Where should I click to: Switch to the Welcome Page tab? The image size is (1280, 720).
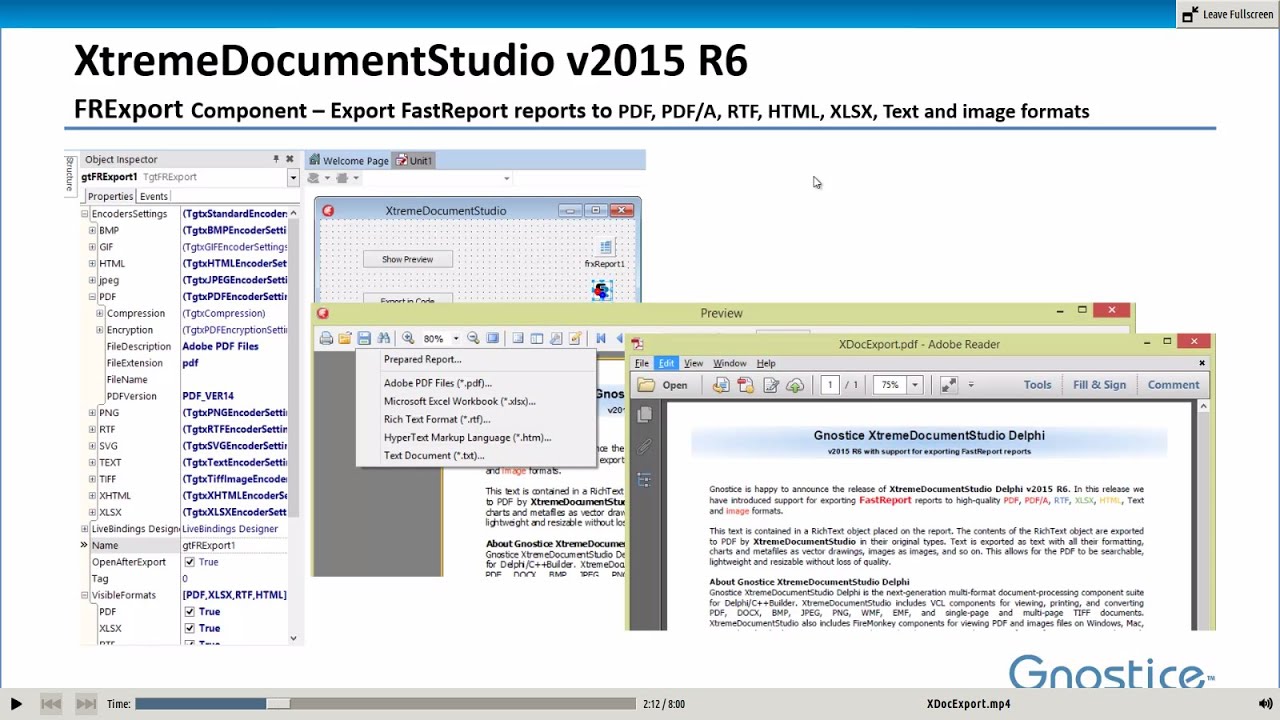click(x=349, y=160)
